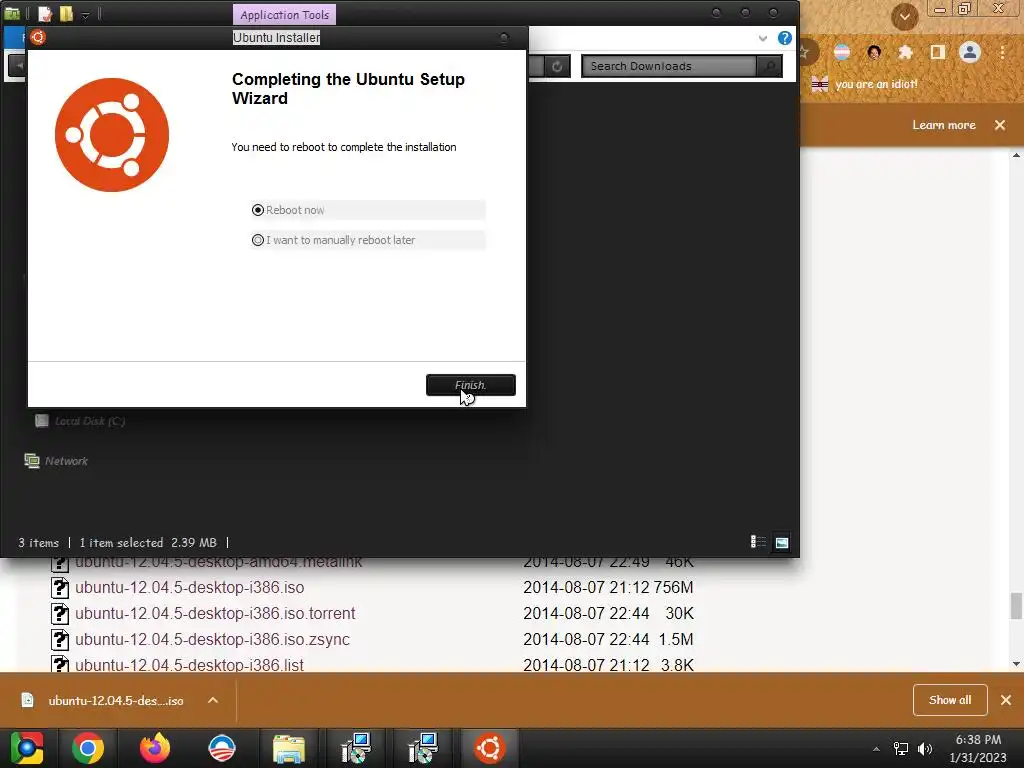The height and width of the screenshot is (768, 1024).
Task: Click the Search Downloads input field
Action: pyautogui.click(x=668, y=66)
